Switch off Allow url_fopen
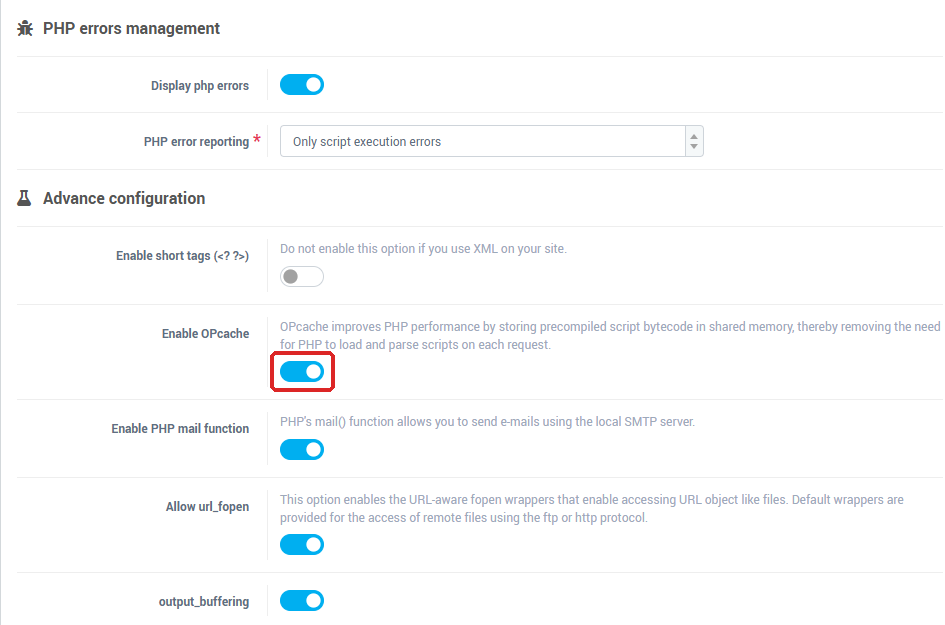Viewport: 945px width, 625px height. coord(302,545)
